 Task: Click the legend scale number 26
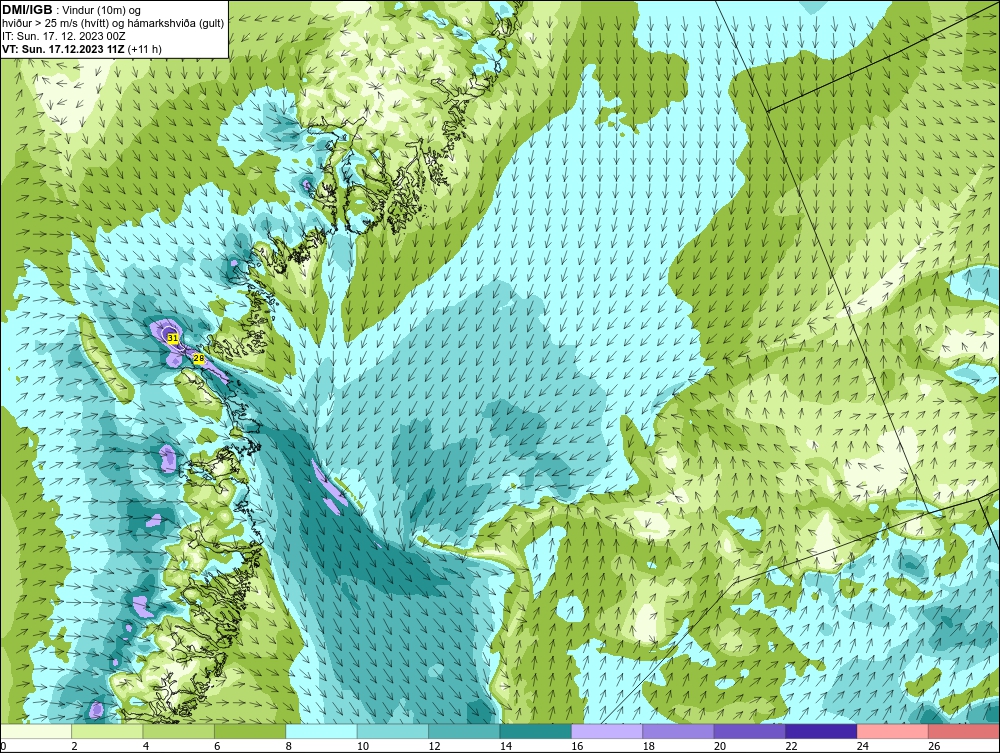pyautogui.click(x=934, y=746)
